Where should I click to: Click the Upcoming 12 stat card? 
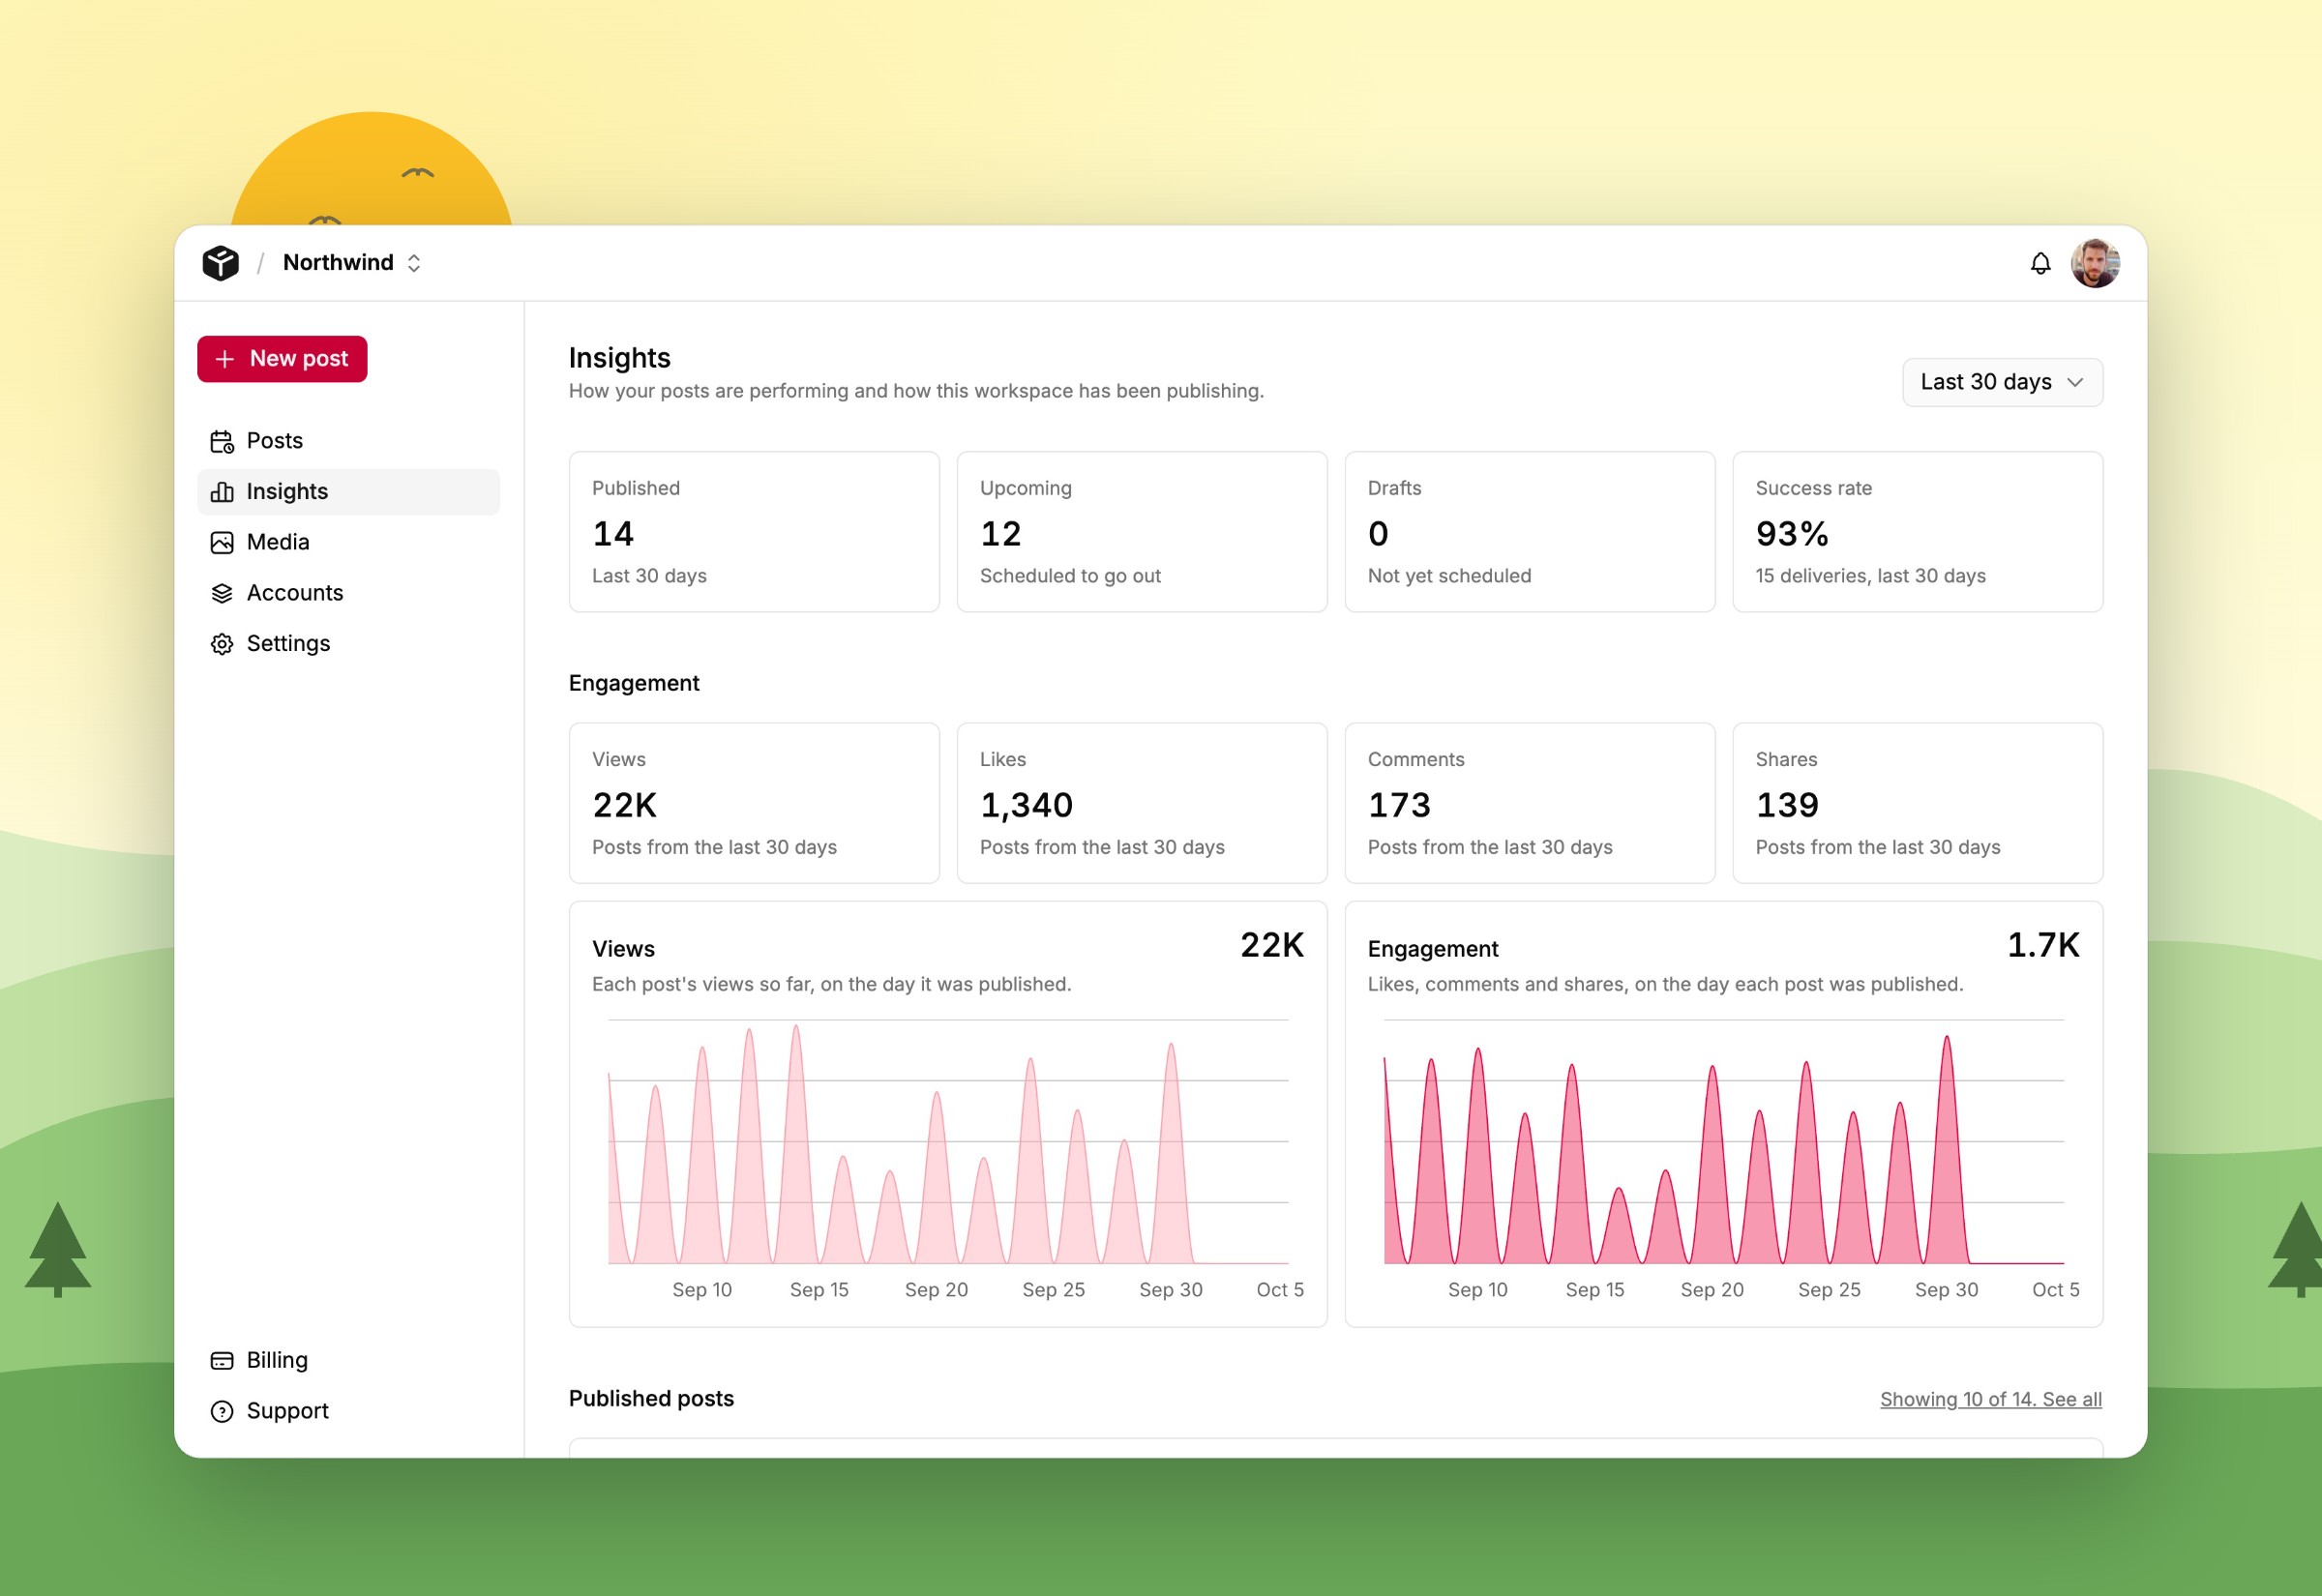point(1142,532)
